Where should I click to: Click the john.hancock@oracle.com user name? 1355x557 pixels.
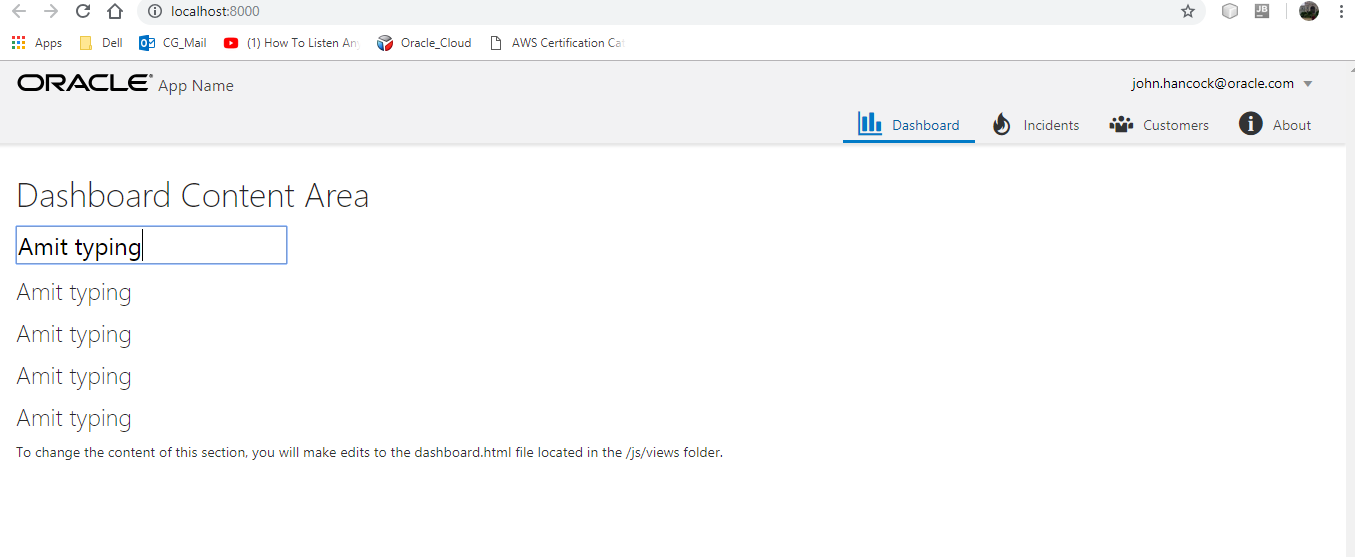[1213, 83]
